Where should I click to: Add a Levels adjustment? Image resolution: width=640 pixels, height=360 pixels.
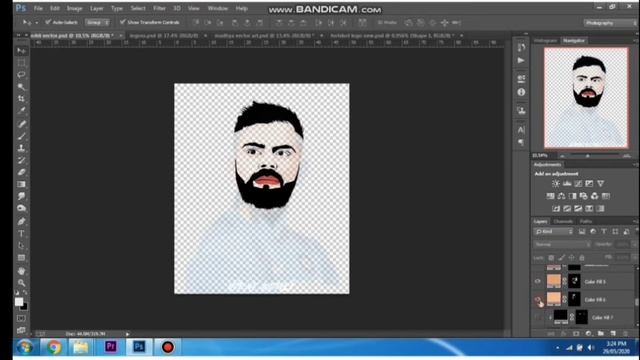567,184
